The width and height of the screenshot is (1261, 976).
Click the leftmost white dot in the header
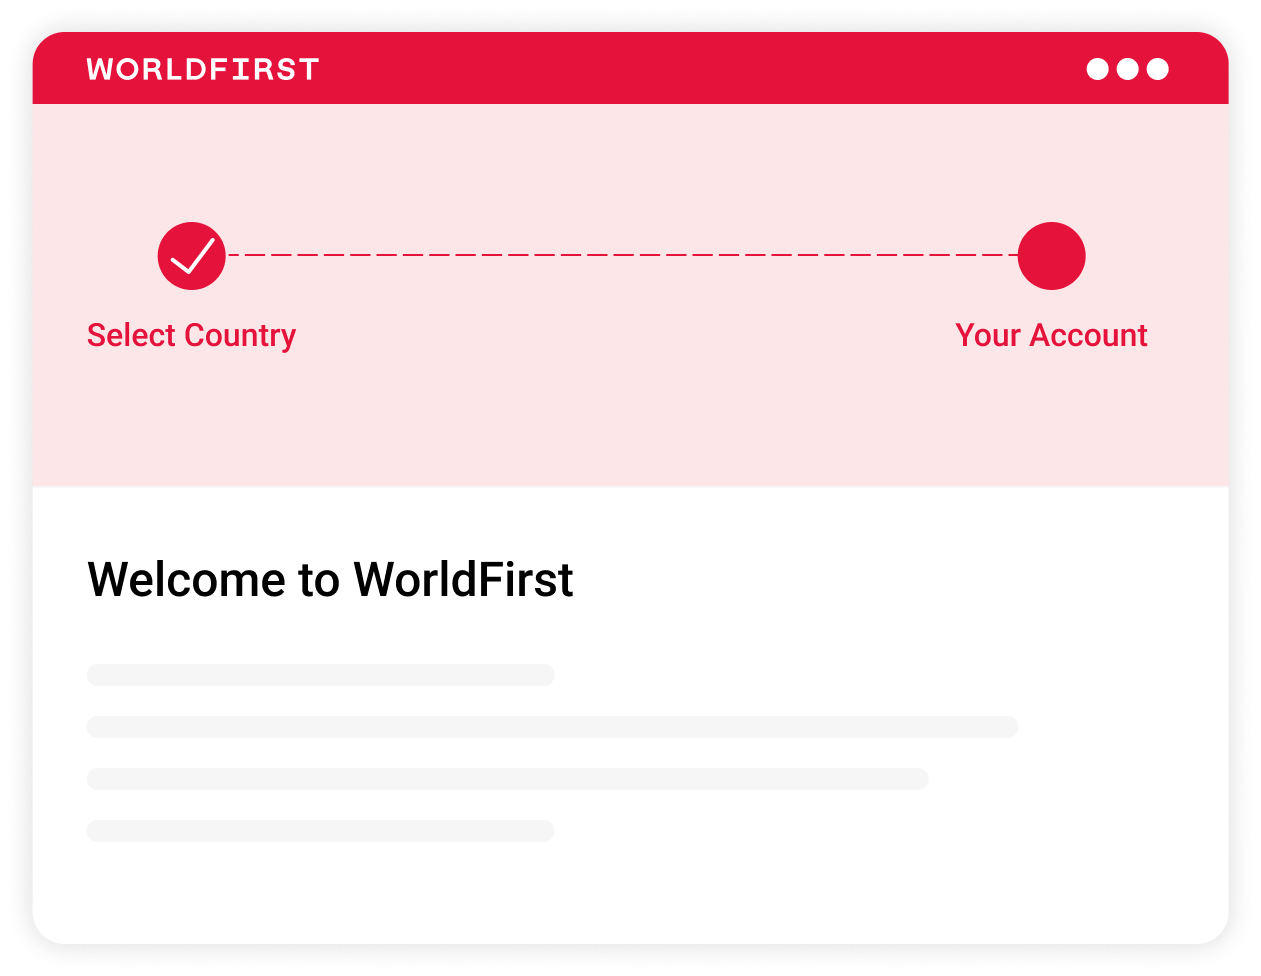[1097, 69]
